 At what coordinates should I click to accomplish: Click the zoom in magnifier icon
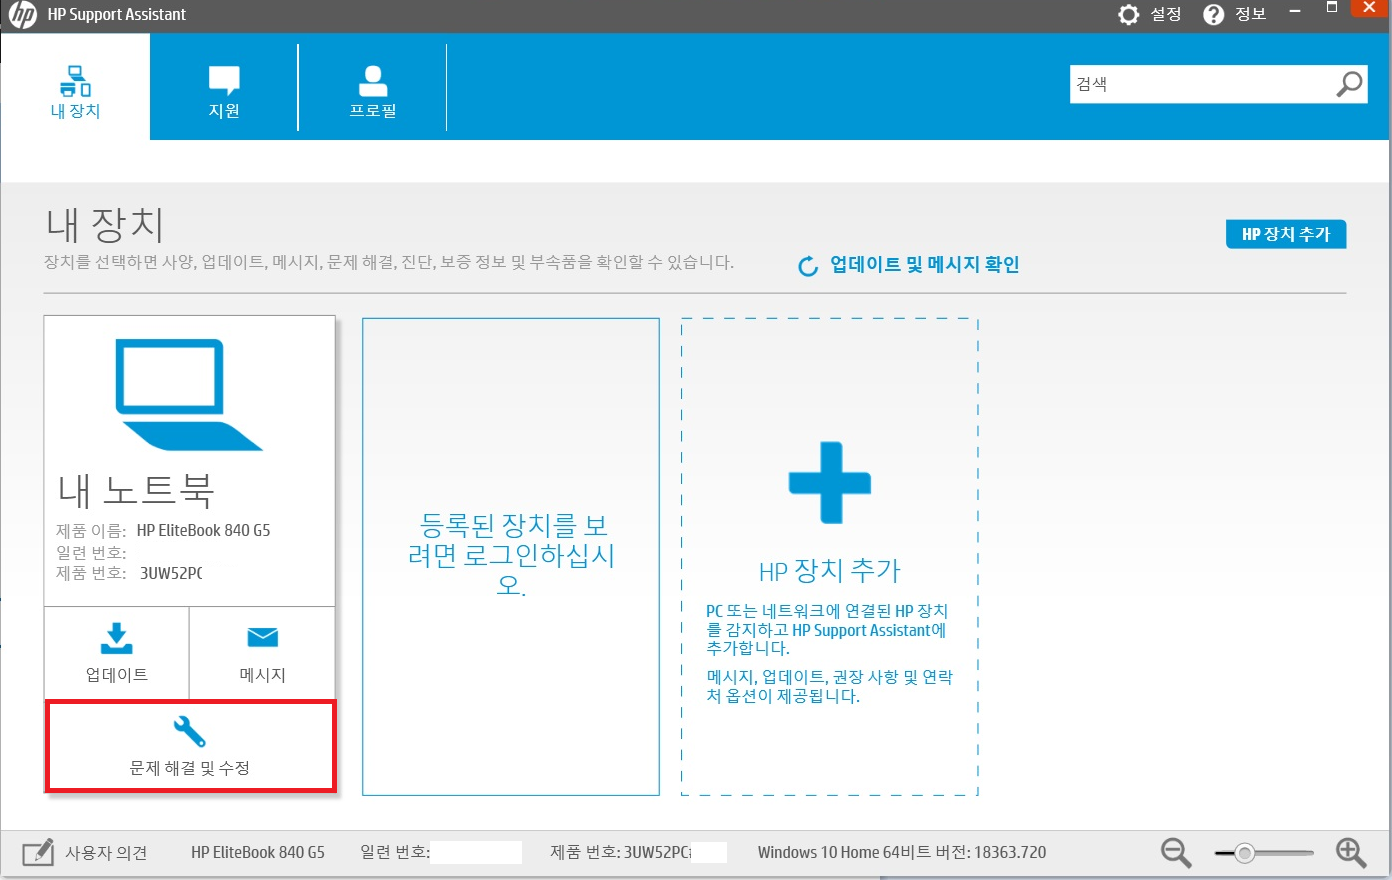click(1351, 853)
